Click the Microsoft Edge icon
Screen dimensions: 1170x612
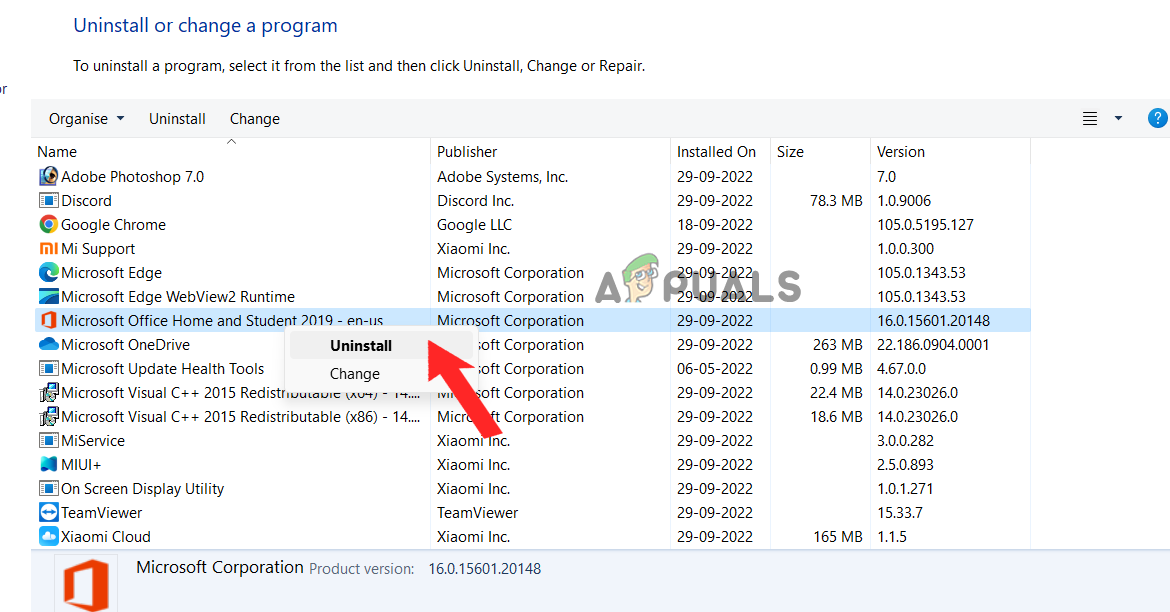tap(48, 272)
